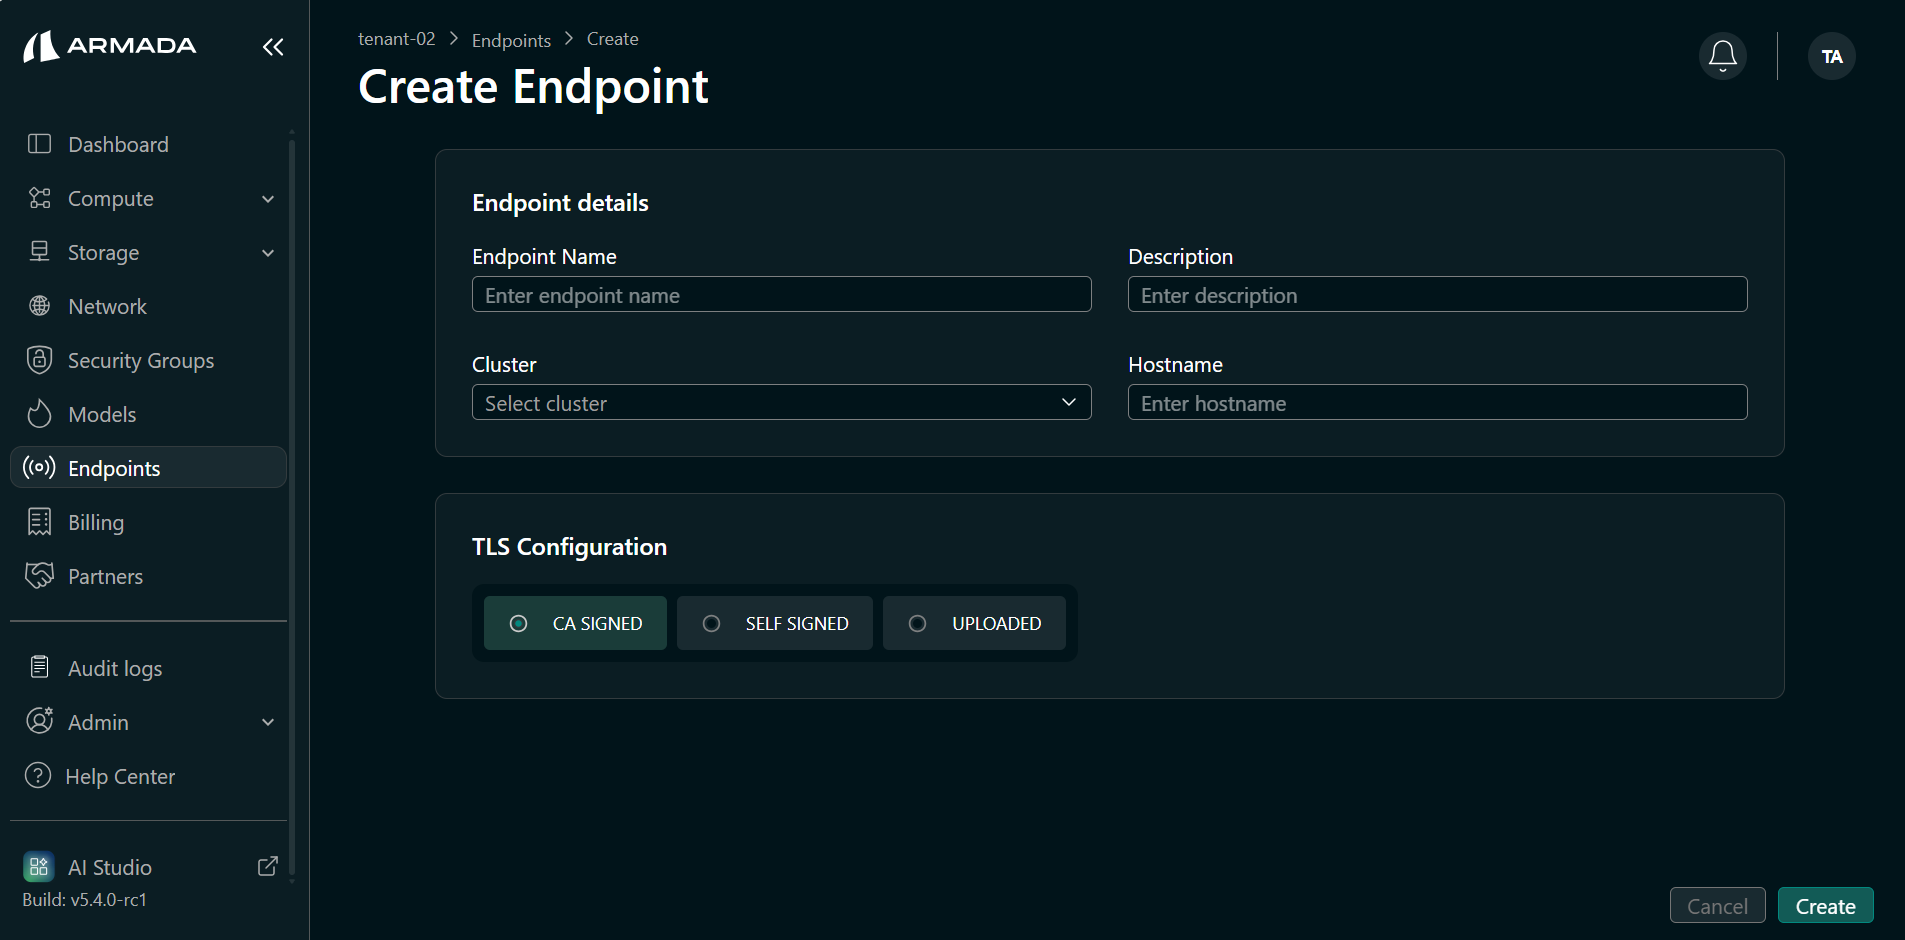This screenshot has height=940, width=1905.
Task: Select UPLOADED radio option
Action: click(974, 623)
